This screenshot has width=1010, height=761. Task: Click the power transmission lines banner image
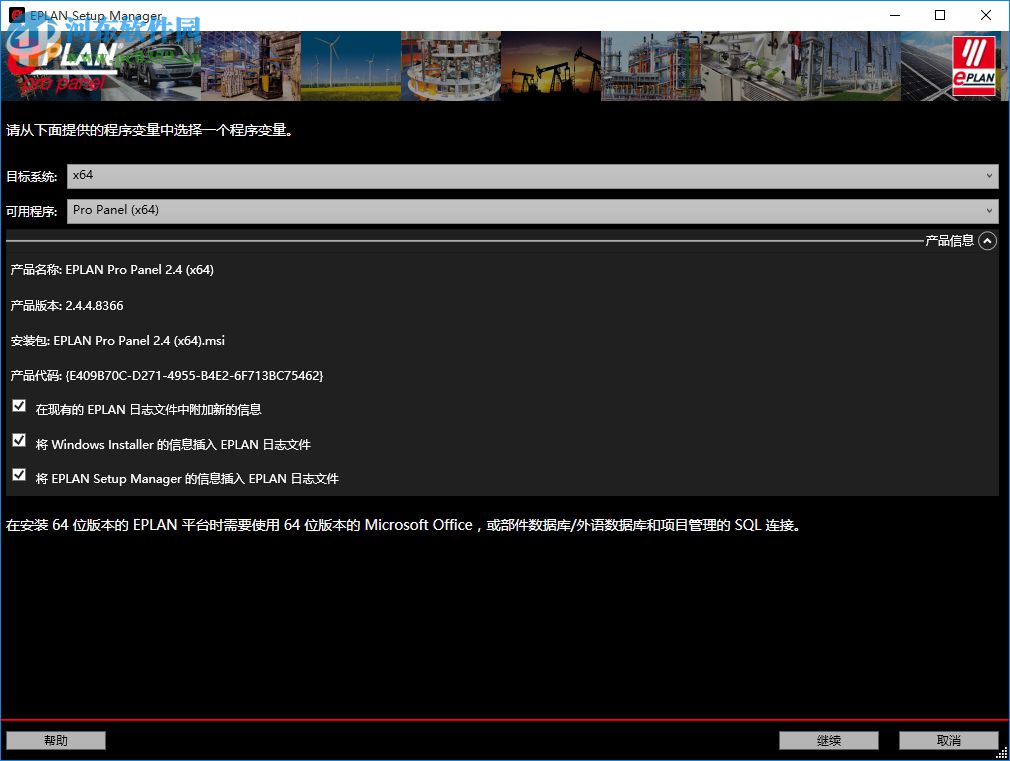pyautogui.click(x=850, y=65)
